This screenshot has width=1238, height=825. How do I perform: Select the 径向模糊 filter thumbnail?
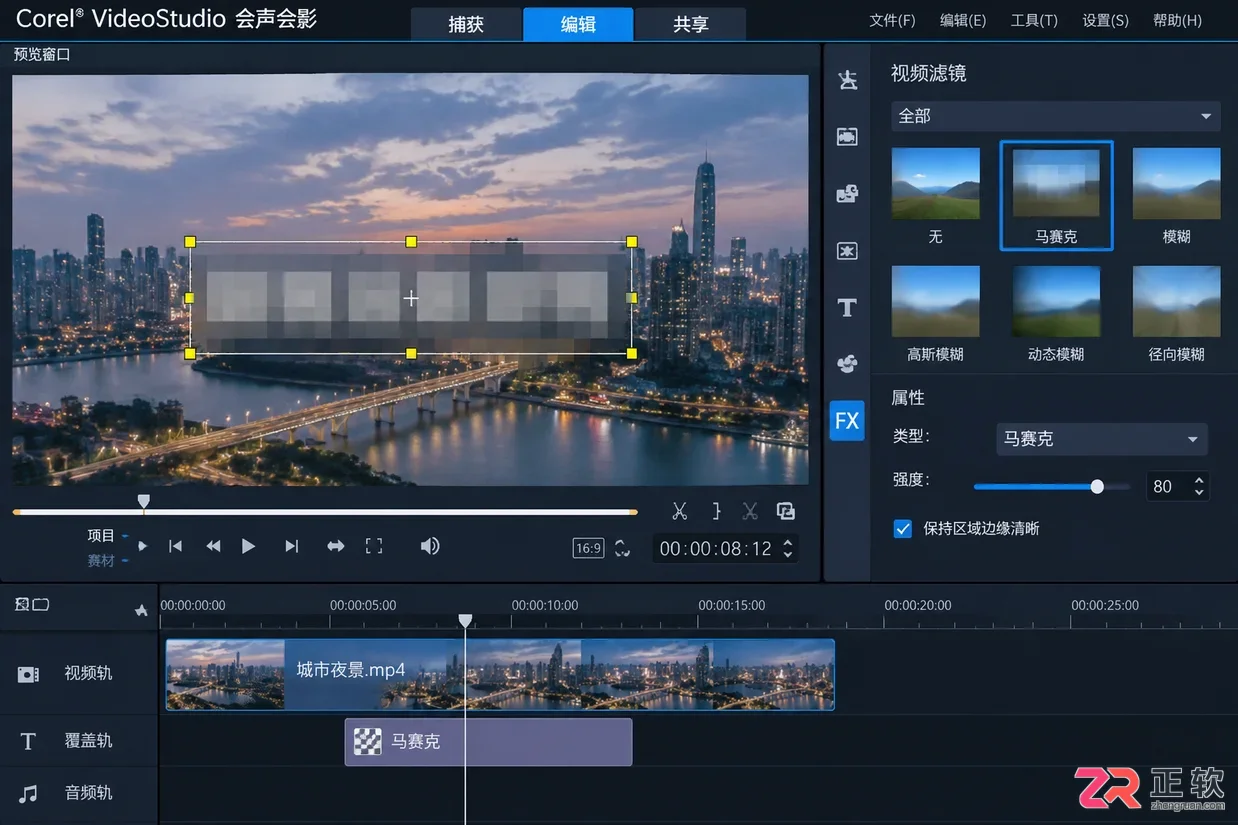1176,301
